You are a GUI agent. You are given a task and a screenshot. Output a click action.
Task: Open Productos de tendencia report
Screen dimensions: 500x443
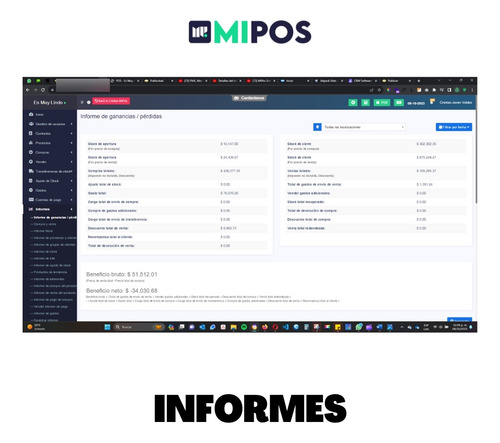50,272
